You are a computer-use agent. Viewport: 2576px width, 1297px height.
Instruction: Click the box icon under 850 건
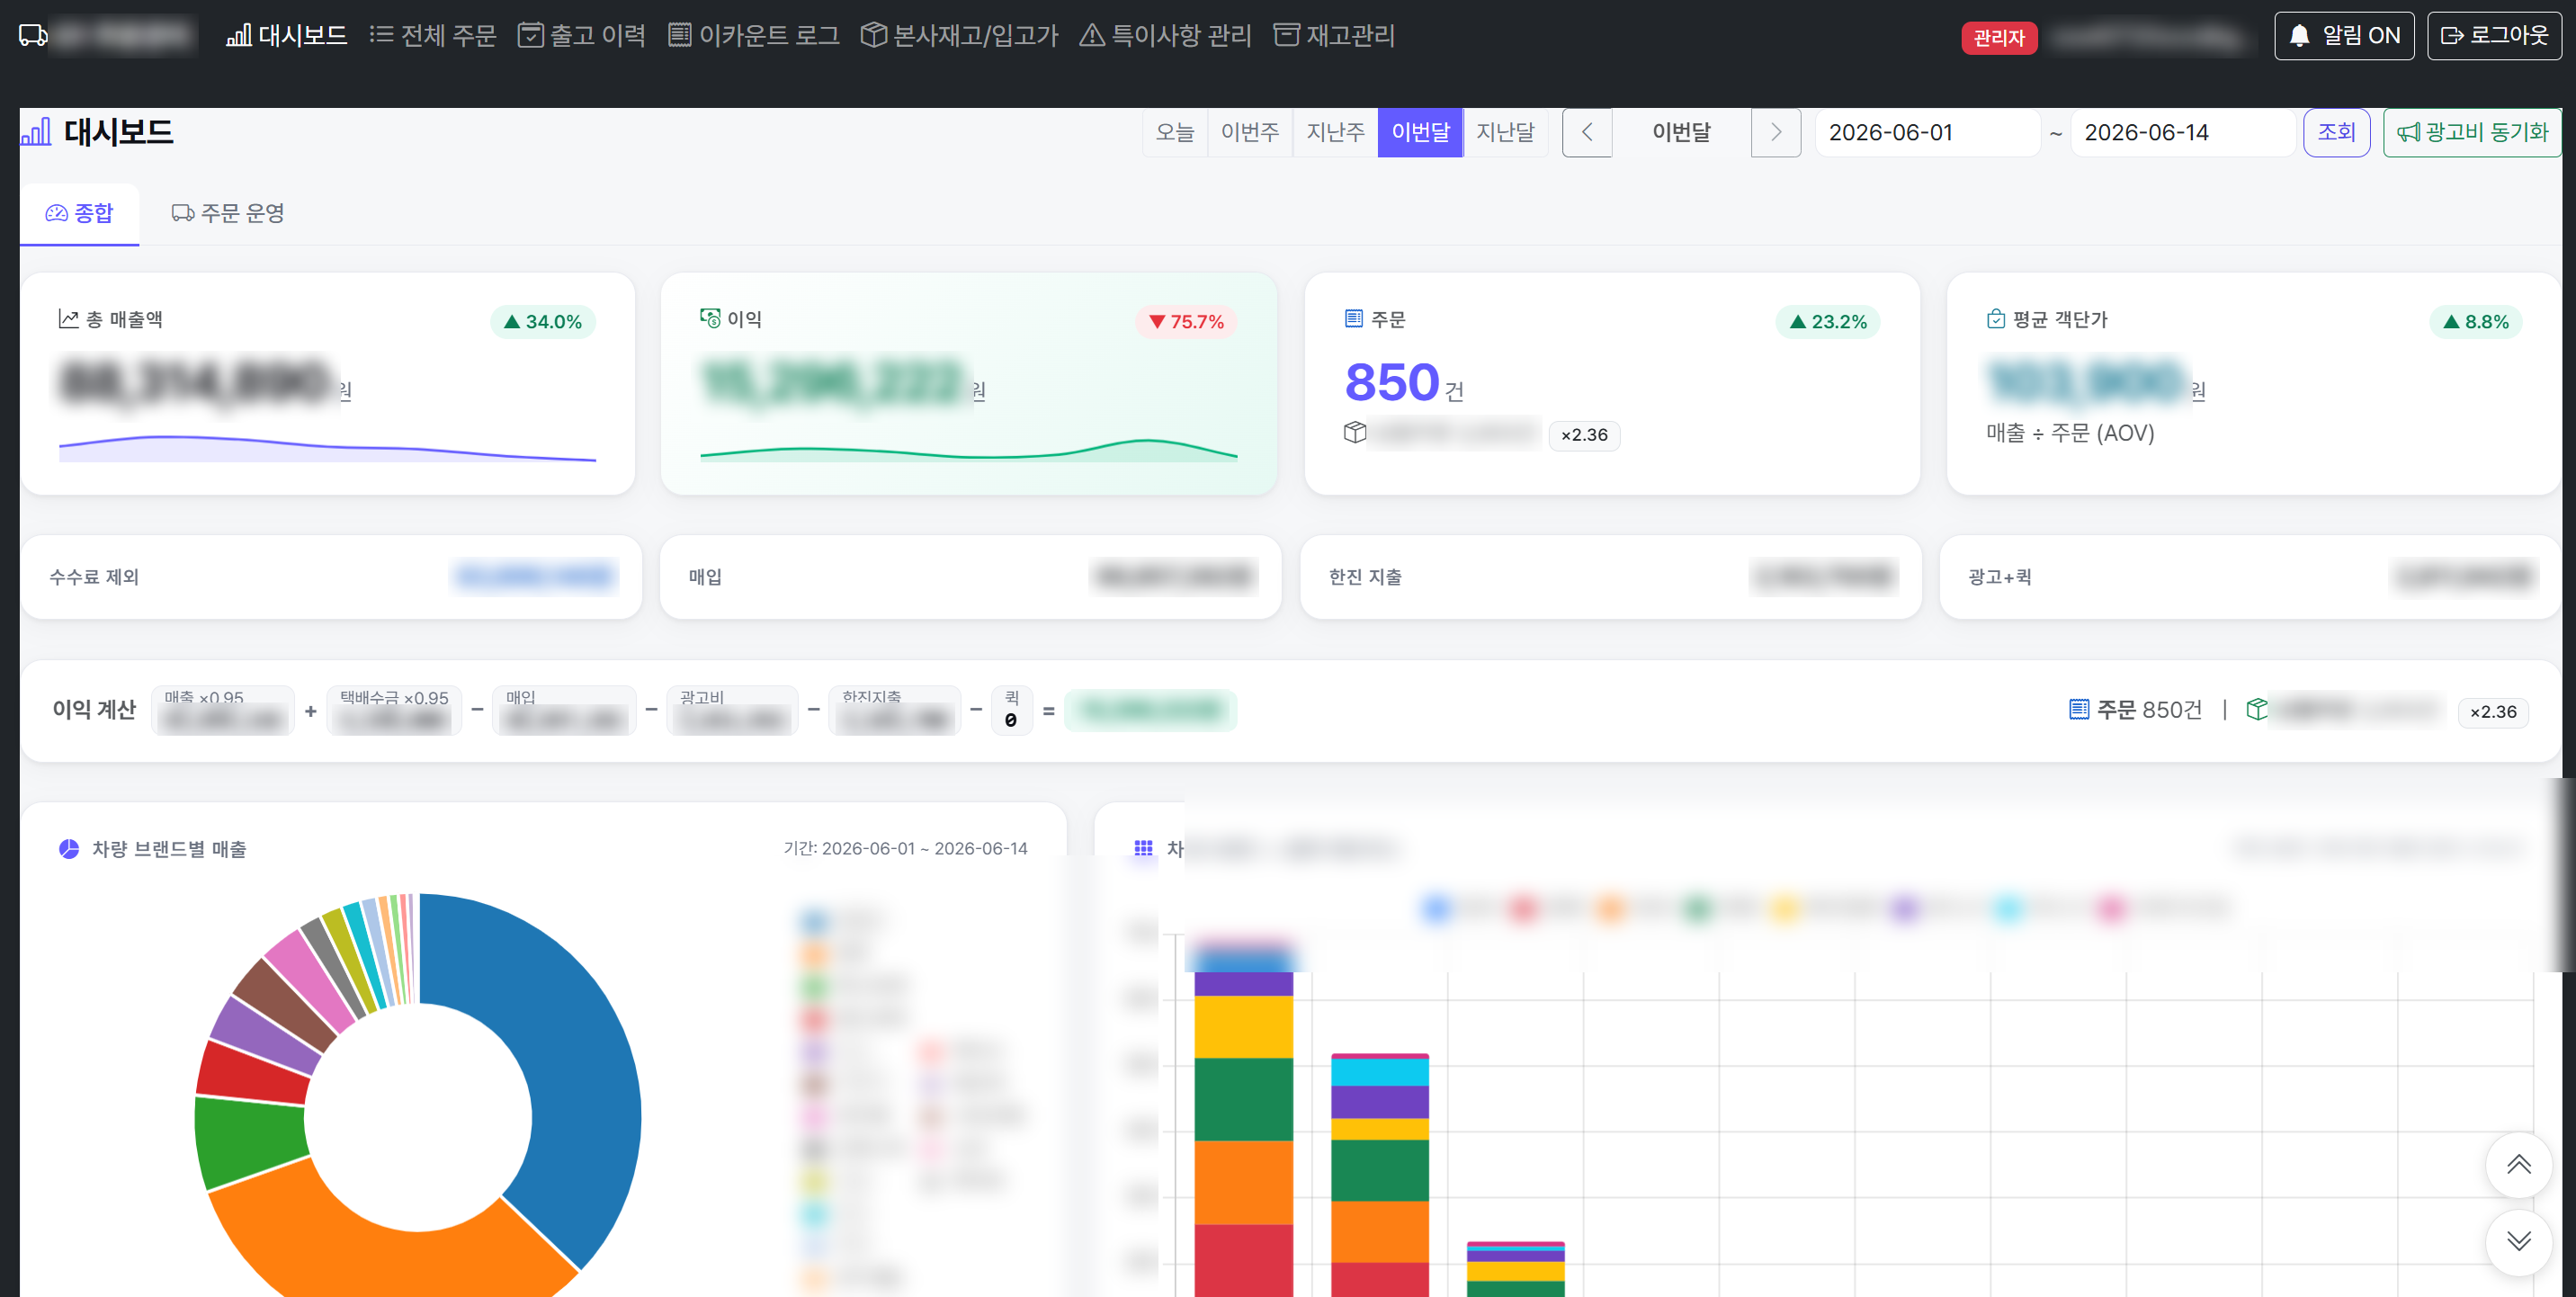tap(1354, 433)
